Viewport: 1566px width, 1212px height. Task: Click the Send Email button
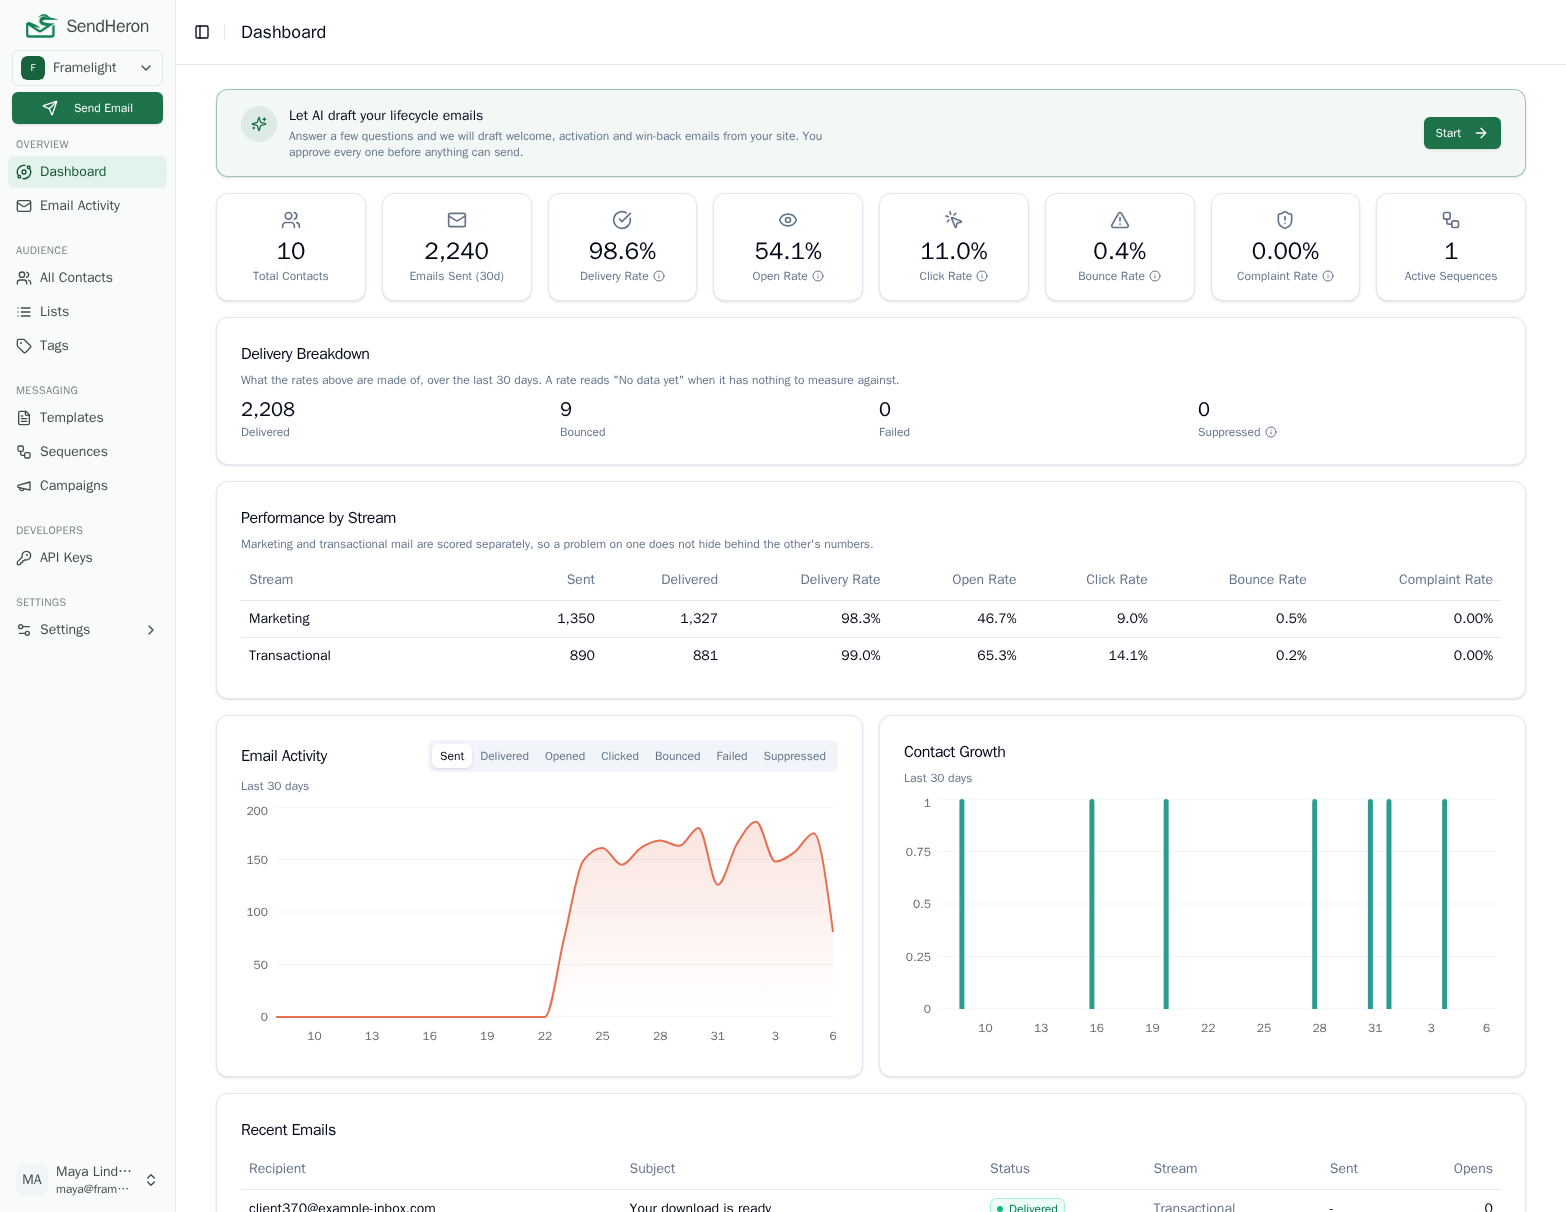87,108
